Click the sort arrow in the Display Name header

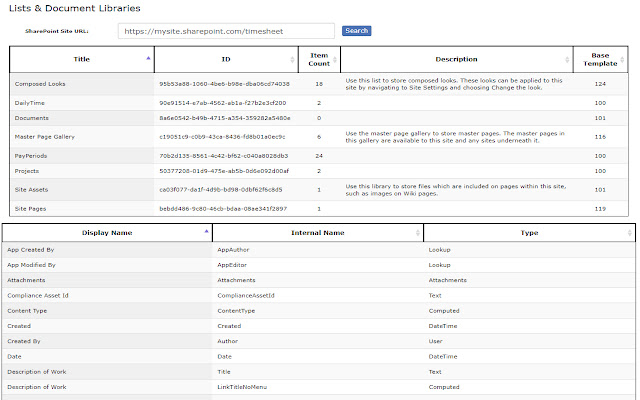[x=206, y=232]
